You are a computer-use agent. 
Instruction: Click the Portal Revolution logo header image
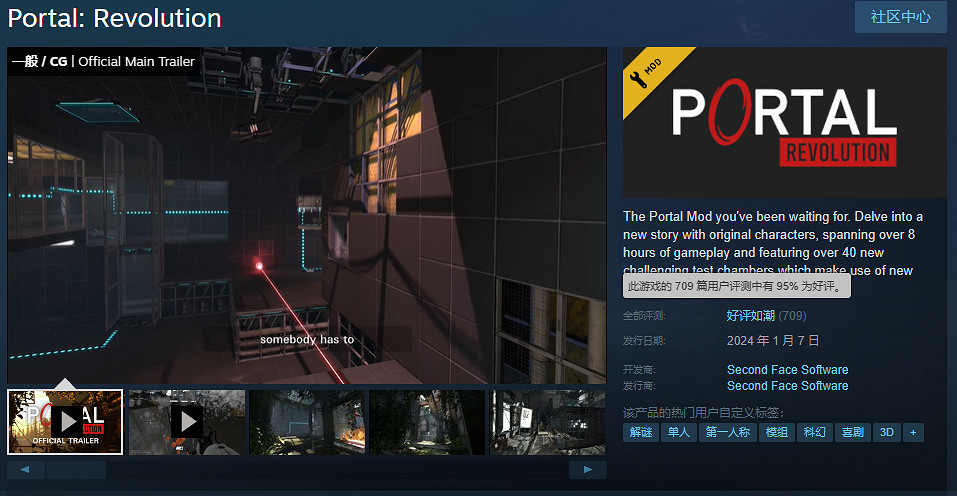(784, 122)
